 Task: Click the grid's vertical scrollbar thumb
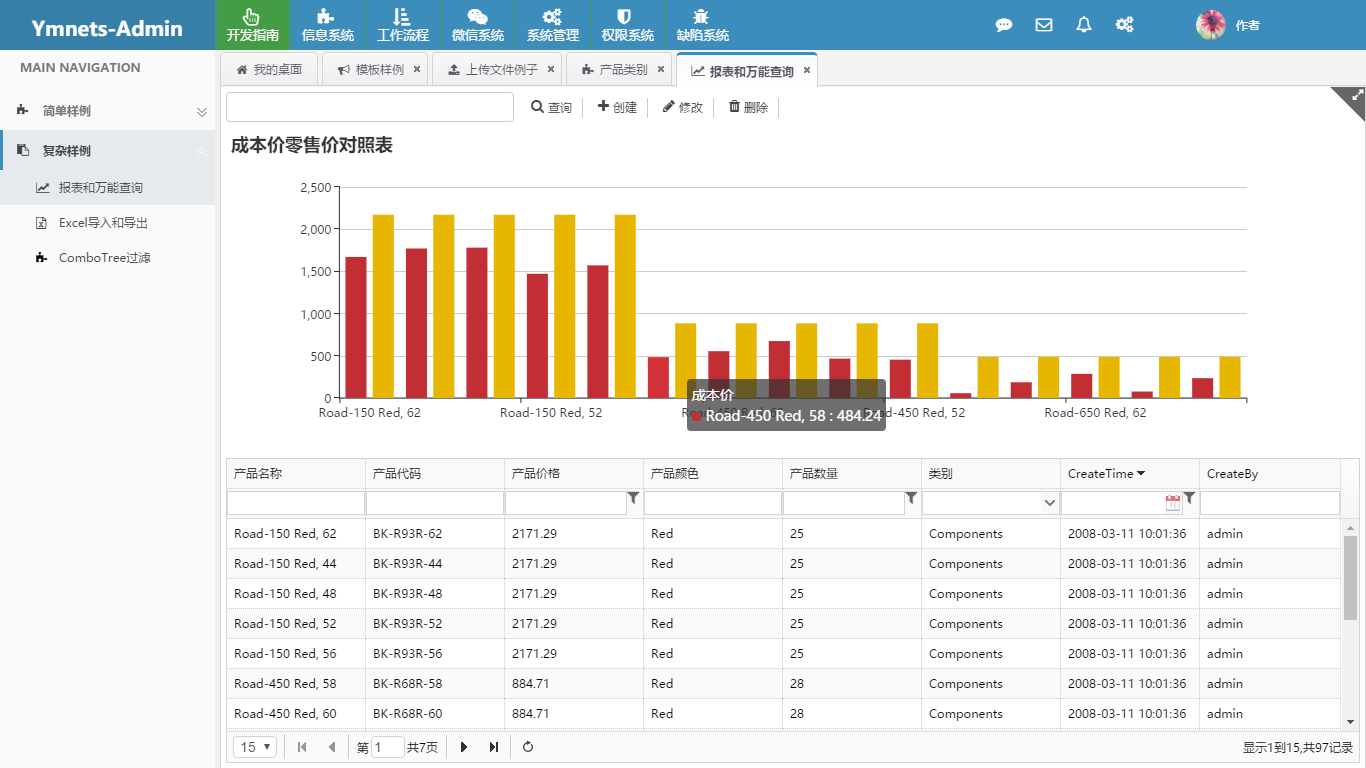[1350, 577]
